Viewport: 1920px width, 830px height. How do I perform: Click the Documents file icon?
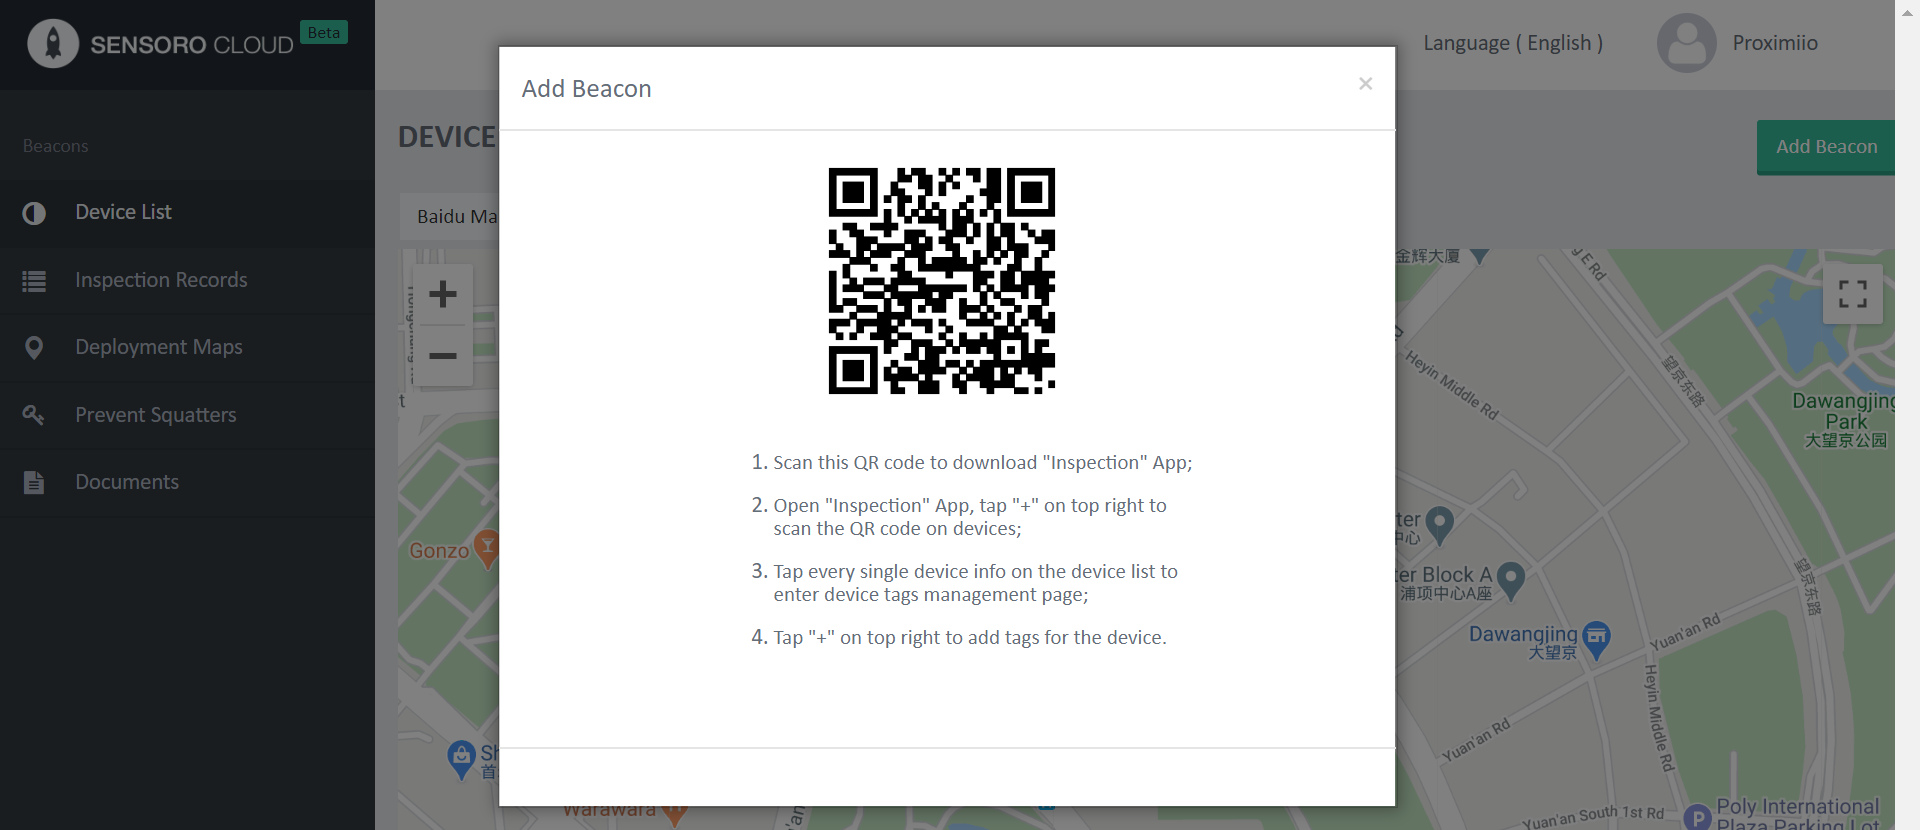coord(34,483)
